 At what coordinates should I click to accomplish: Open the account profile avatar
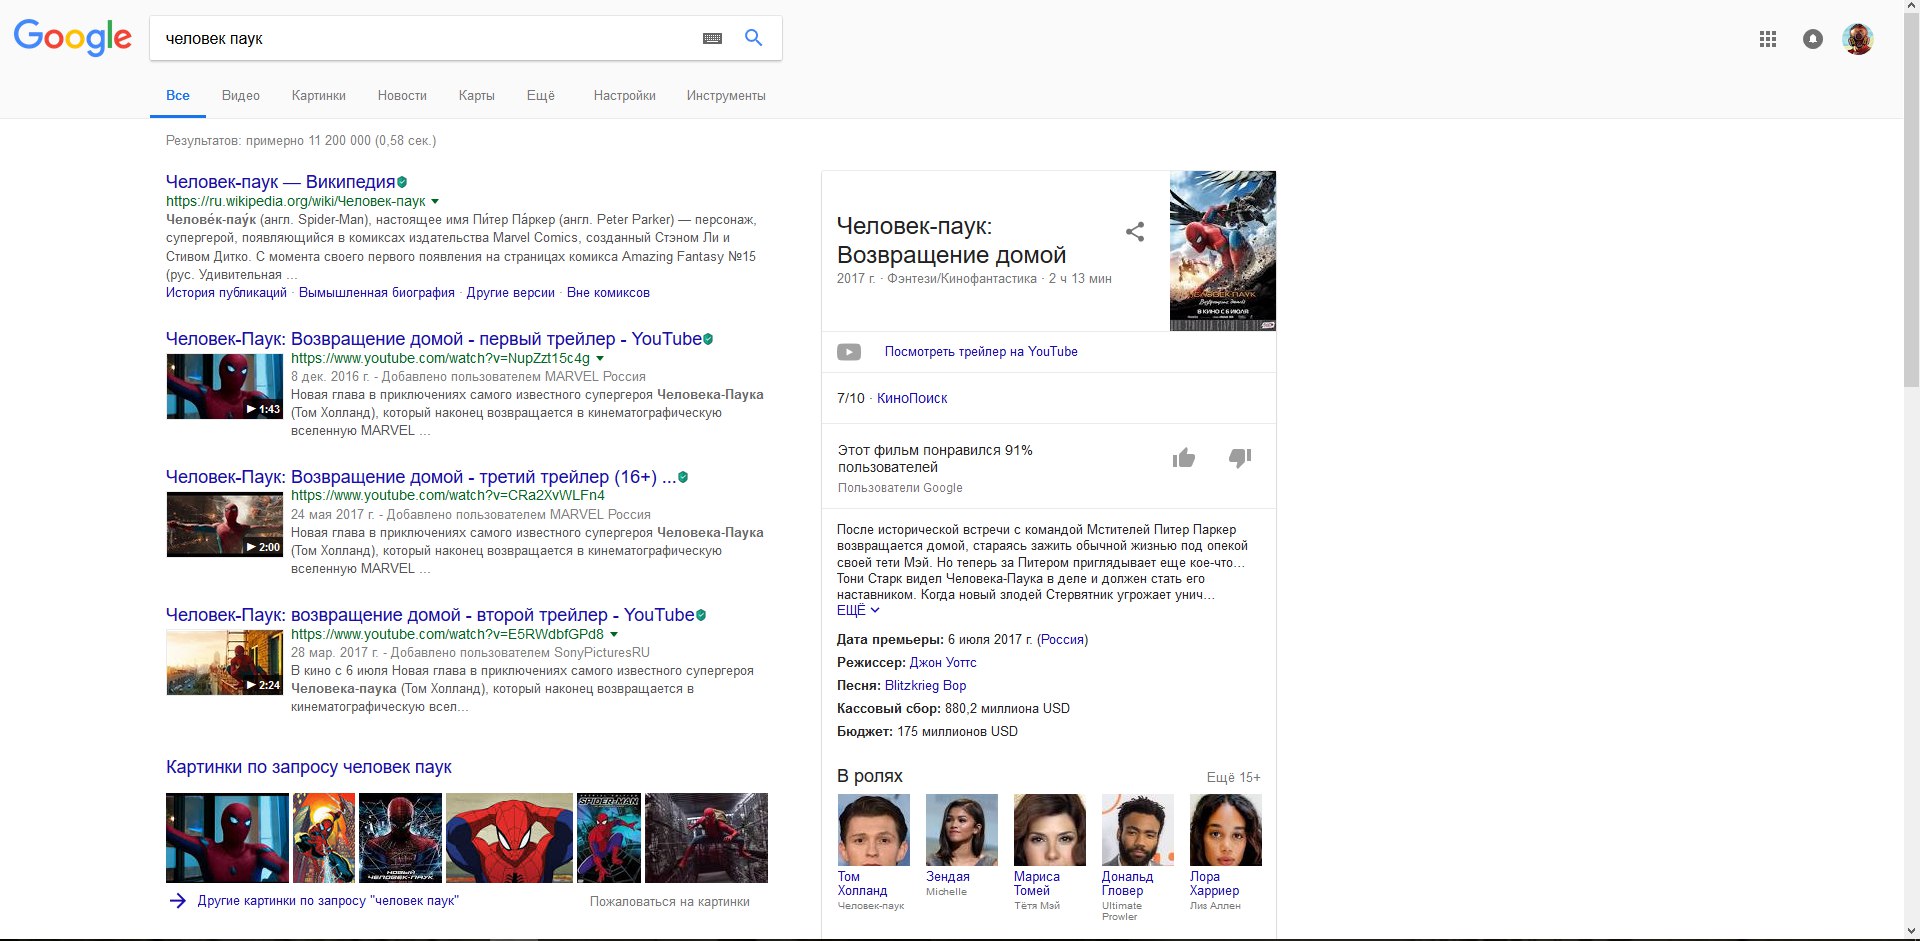[1857, 39]
